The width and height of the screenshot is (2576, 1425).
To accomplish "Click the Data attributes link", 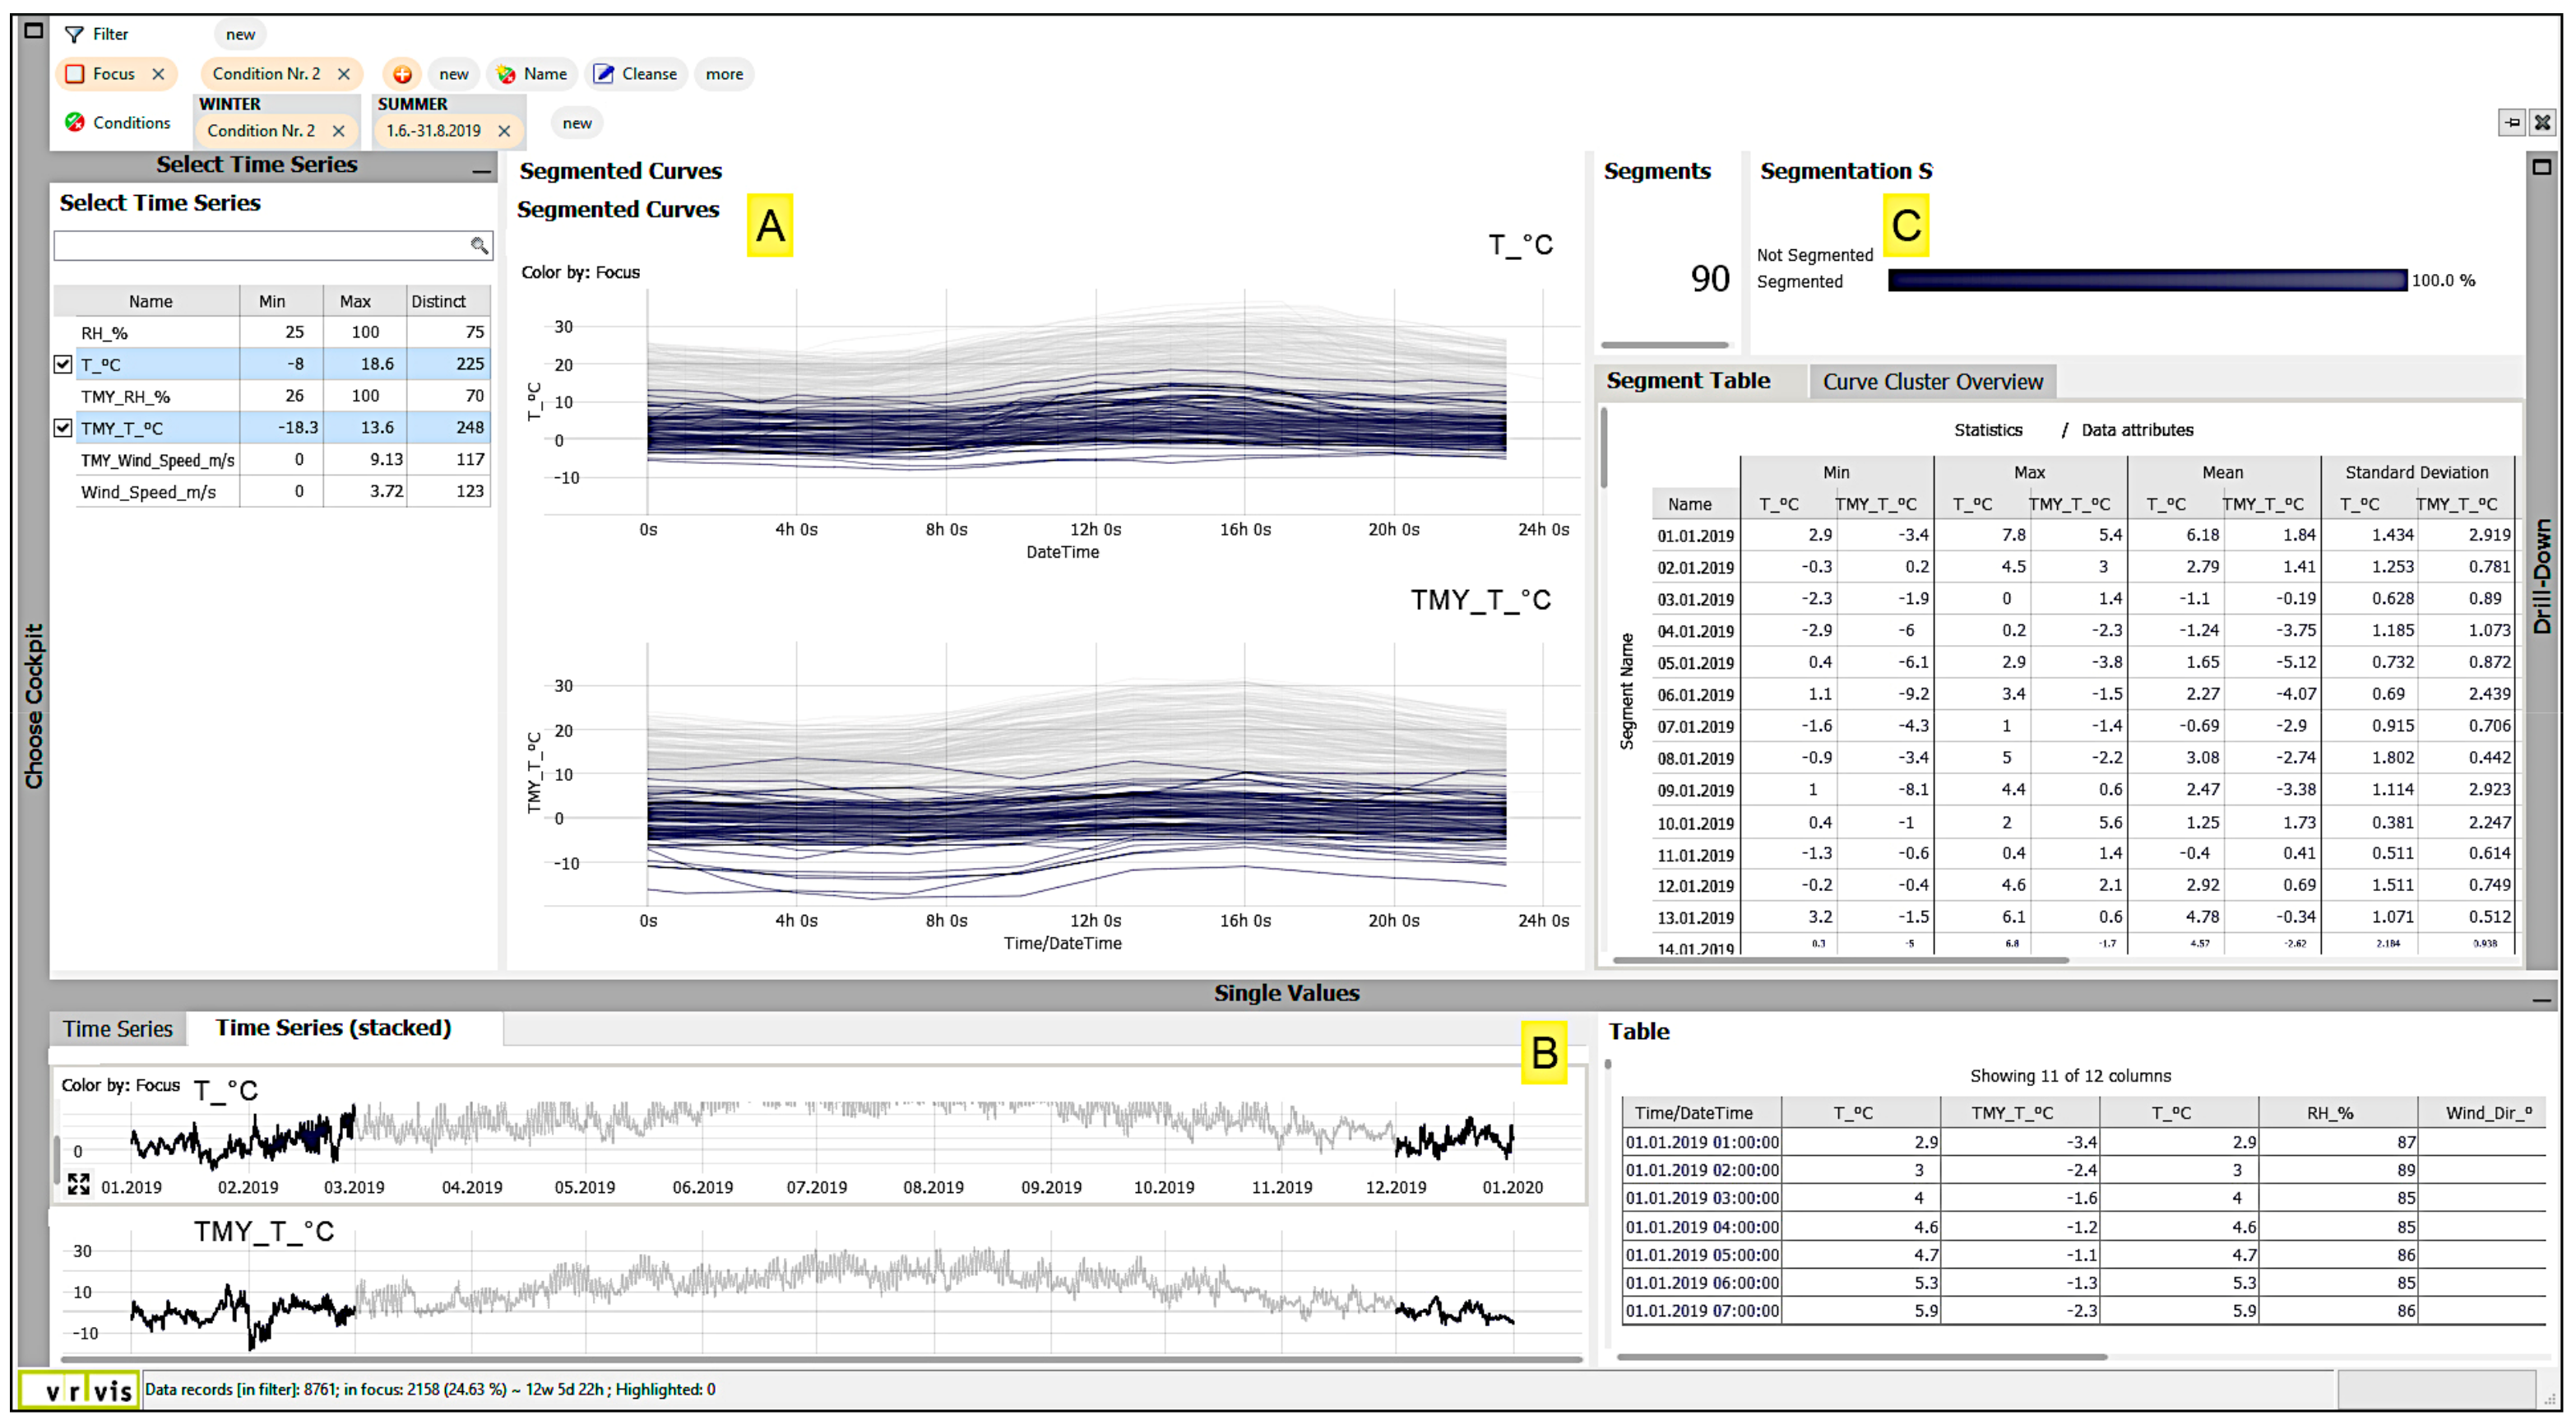I will (x=2137, y=430).
